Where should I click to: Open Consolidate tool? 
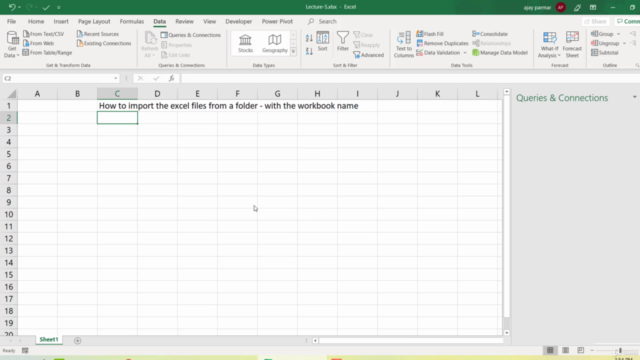pos(490,34)
